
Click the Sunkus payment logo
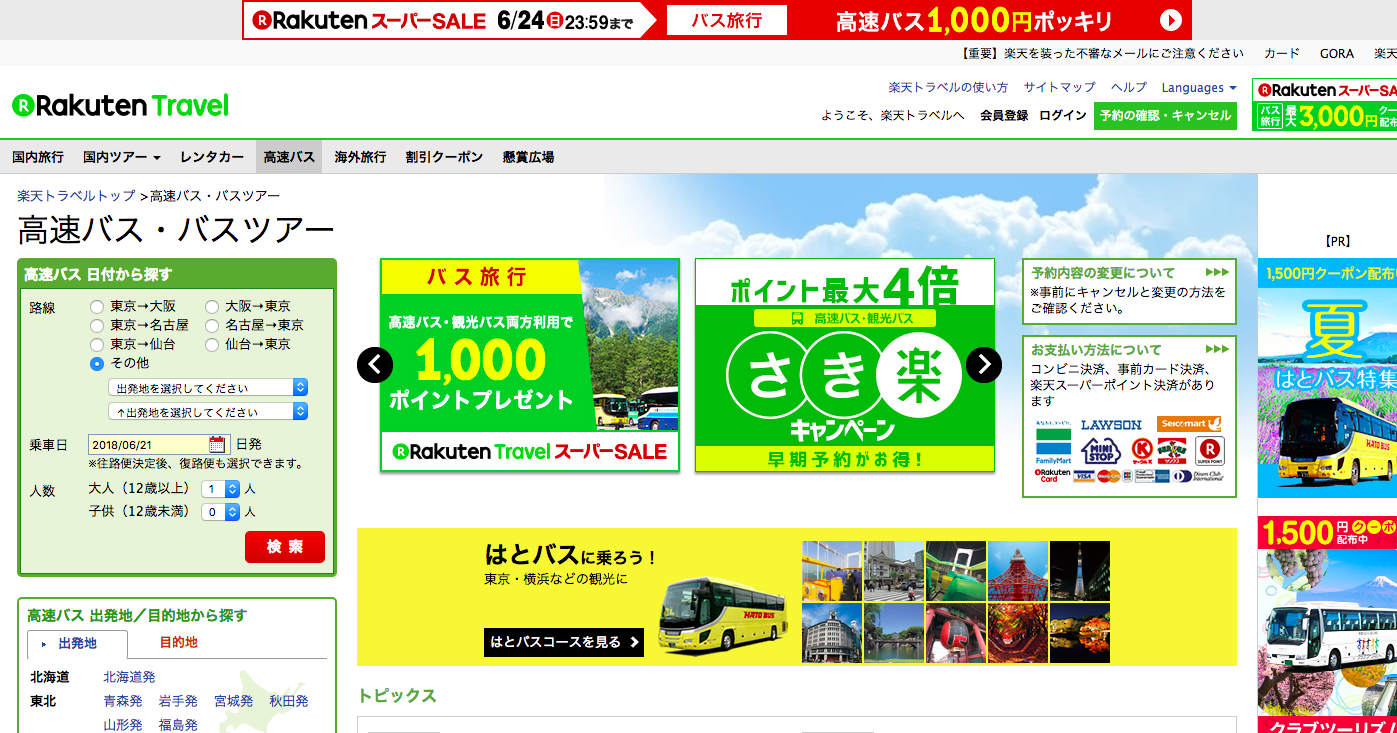pos(1172,451)
